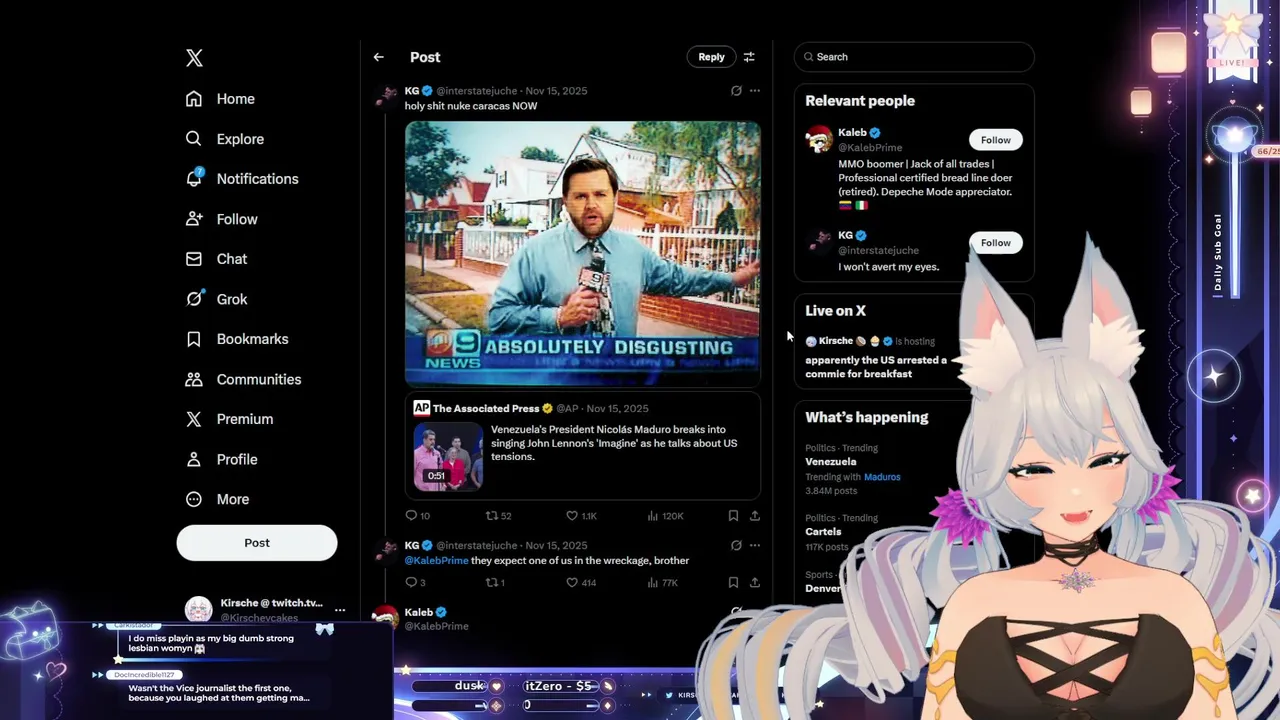Screen dimensions: 1280x720
Task: Open Explore page in sidebar
Action: [224, 139]
